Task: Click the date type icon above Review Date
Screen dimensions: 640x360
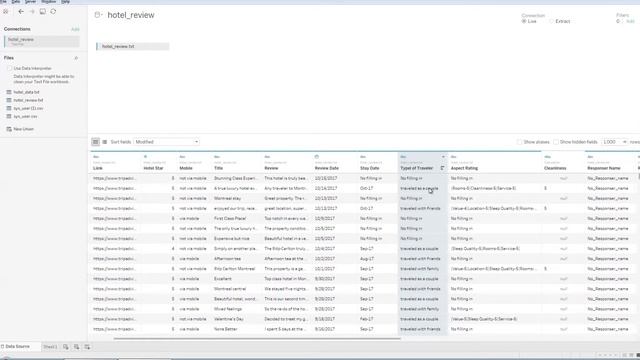Action: pyautogui.click(x=317, y=157)
